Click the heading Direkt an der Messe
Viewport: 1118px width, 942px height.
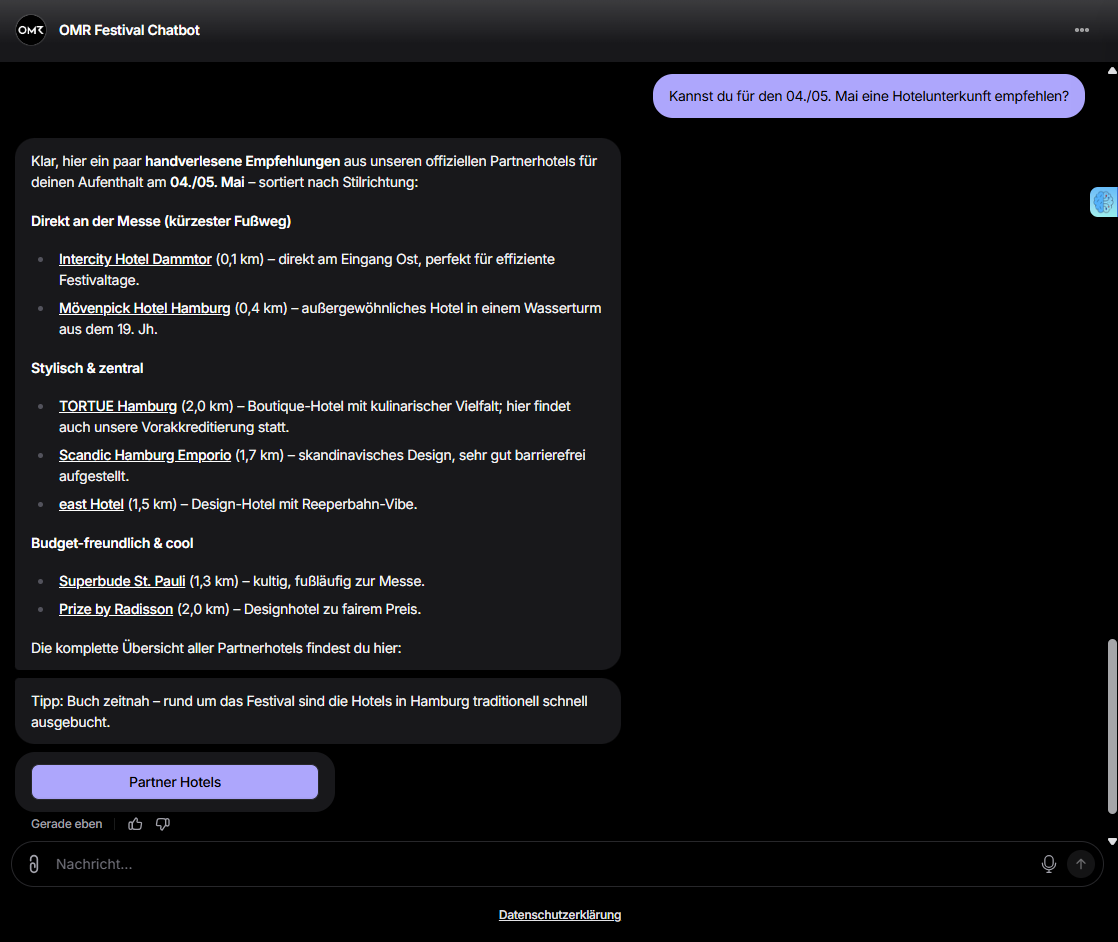pyautogui.click(x=161, y=221)
